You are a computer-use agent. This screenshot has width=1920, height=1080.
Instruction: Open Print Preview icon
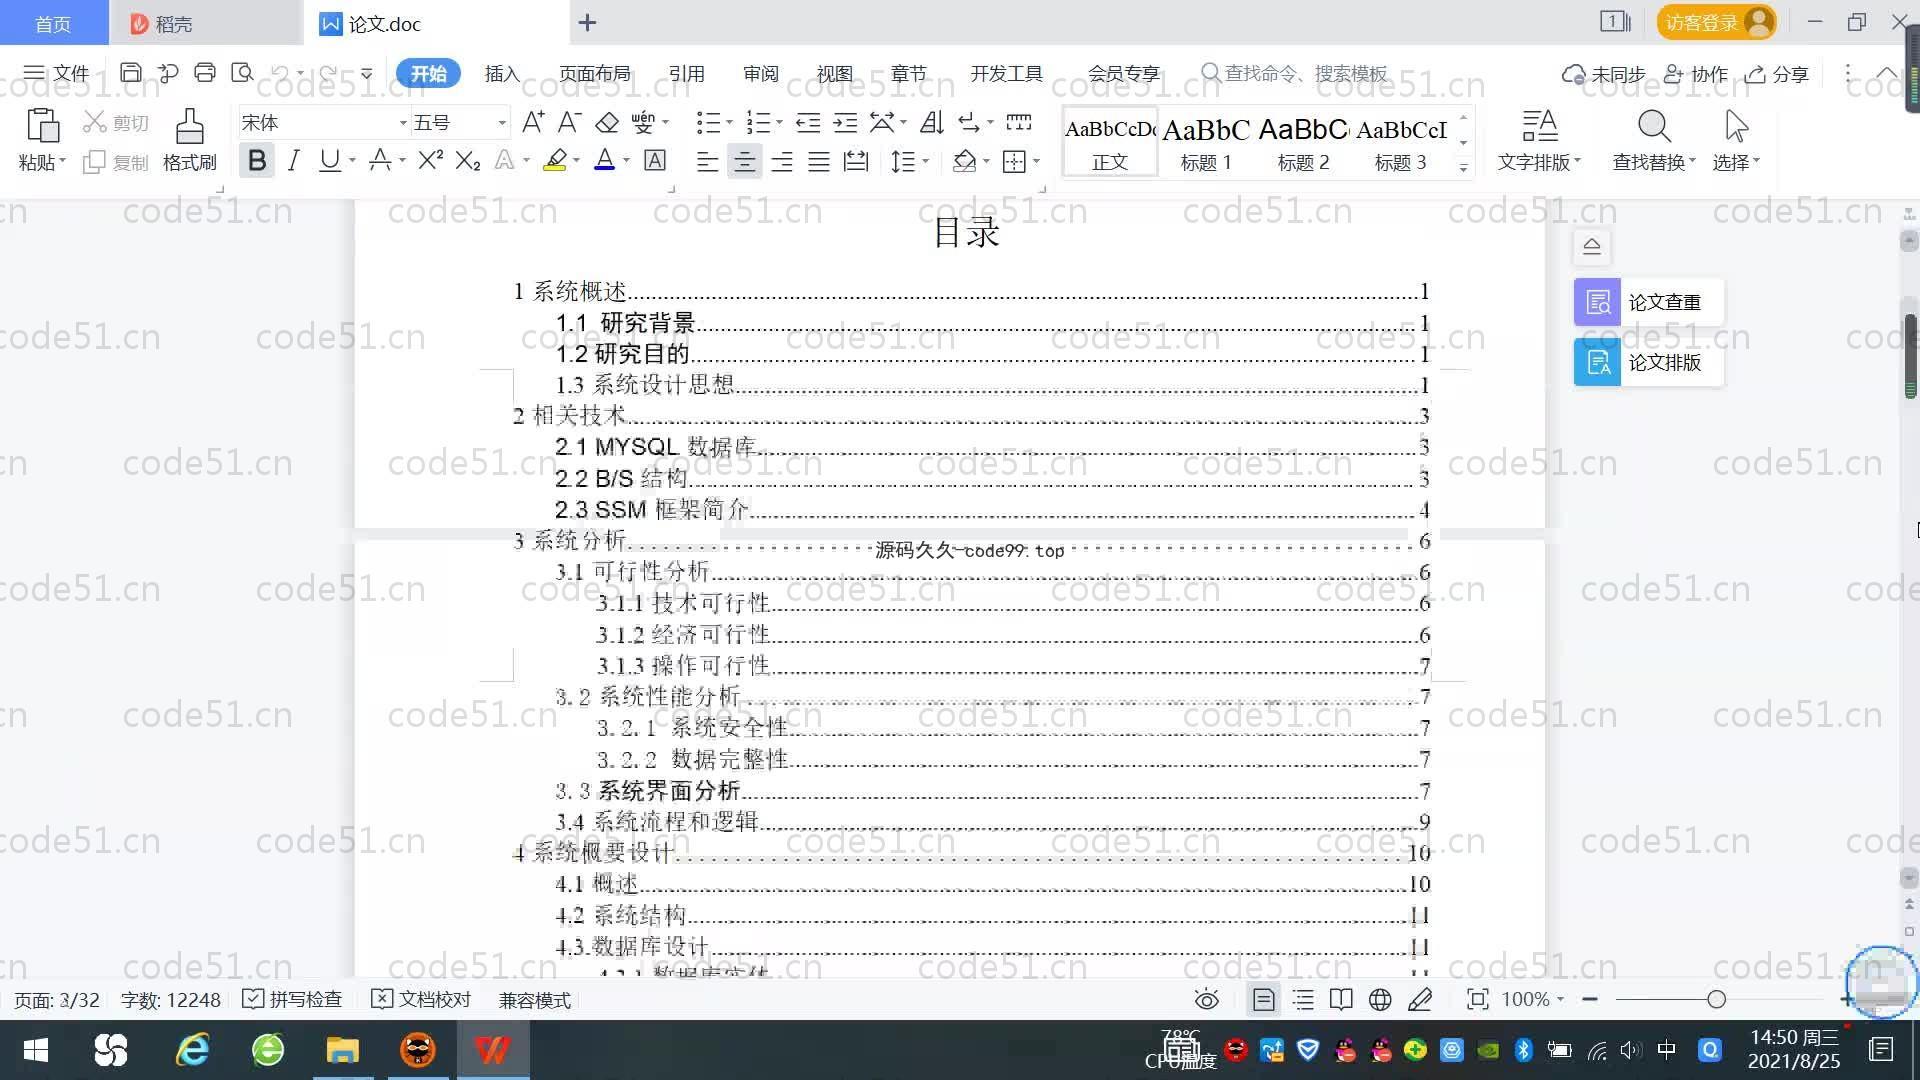click(242, 73)
